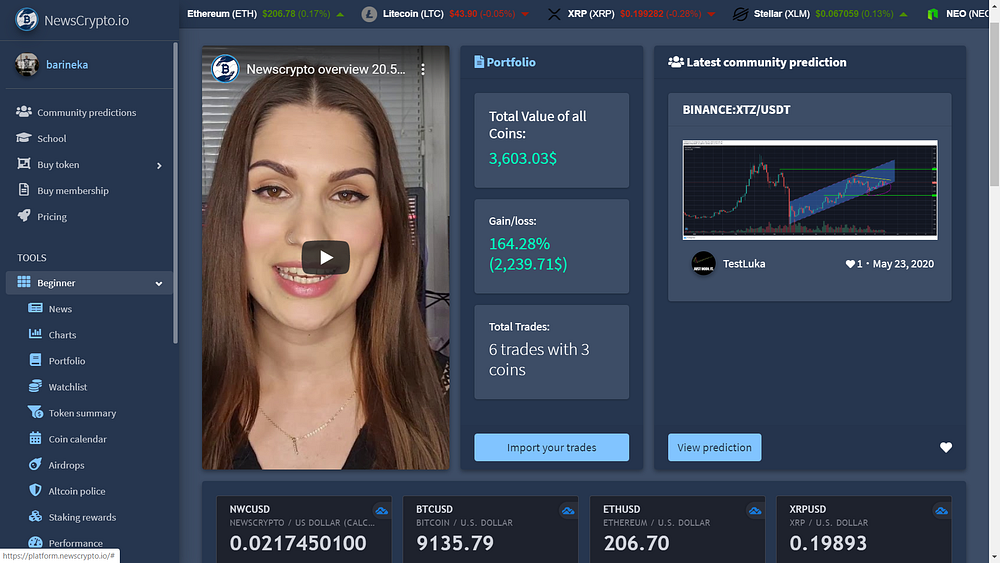Click the View prediction button
Screen dimensions: 1000x563
[714, 448]
